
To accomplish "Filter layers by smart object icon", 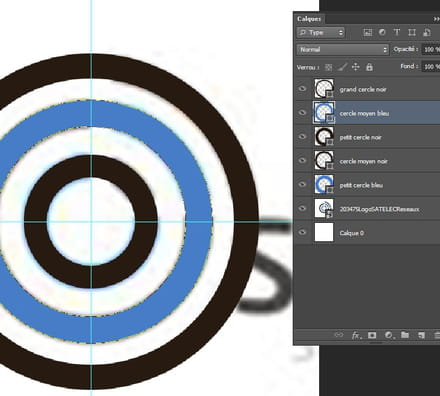I will coord(427,32).
